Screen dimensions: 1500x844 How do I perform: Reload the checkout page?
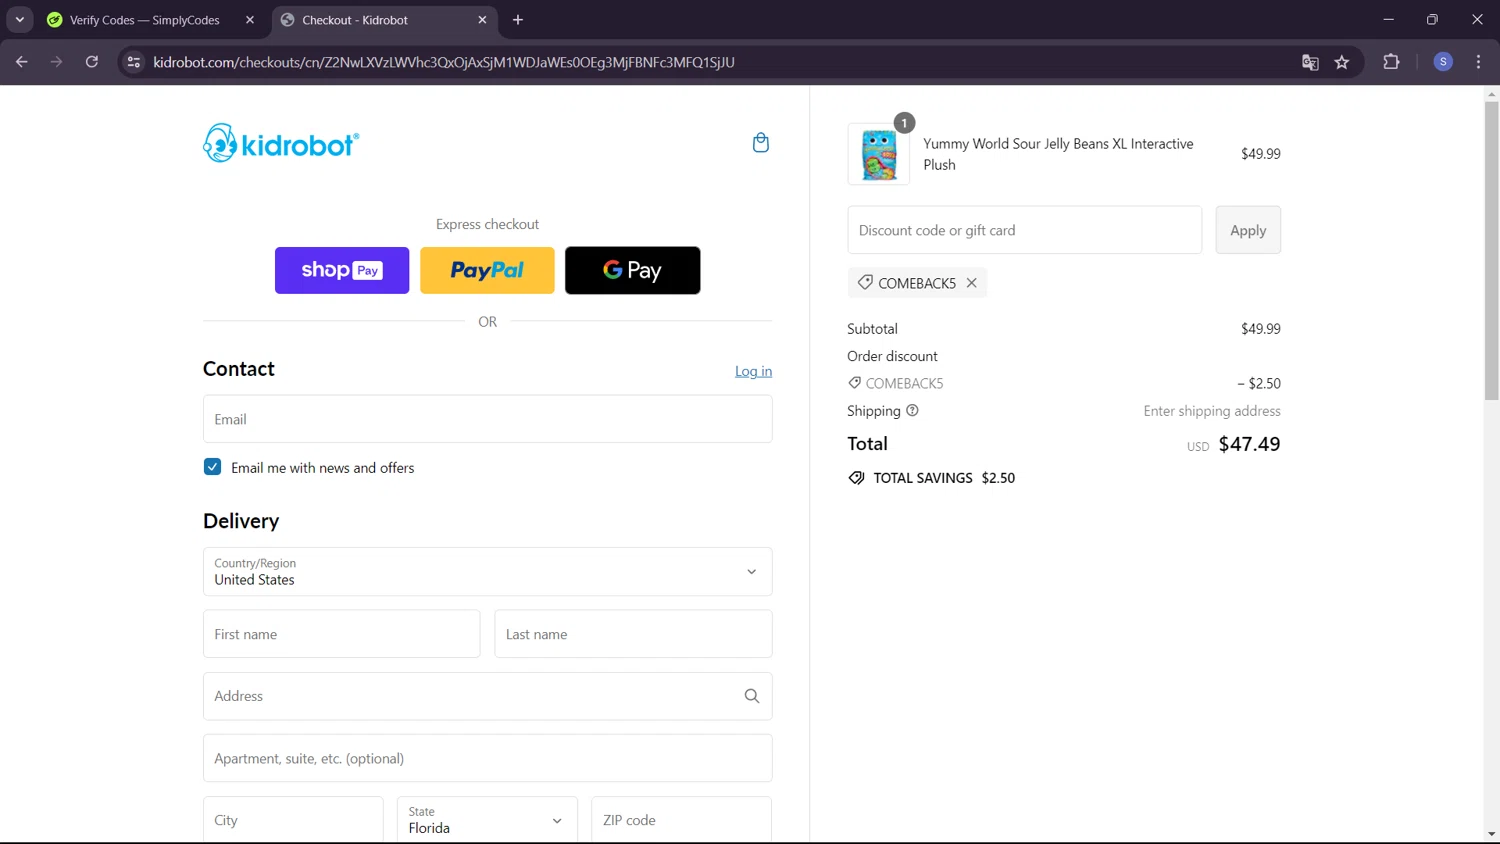[x=92, y=62]
